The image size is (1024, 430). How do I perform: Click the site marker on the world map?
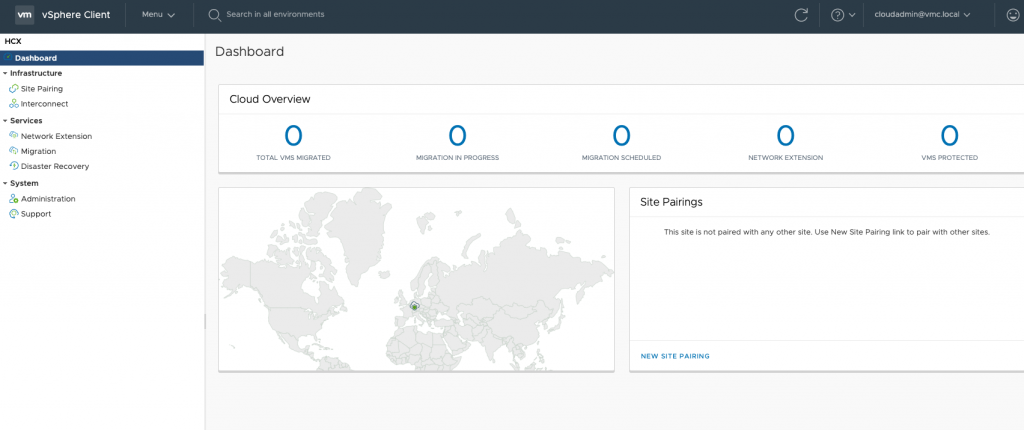click(413, 306)
